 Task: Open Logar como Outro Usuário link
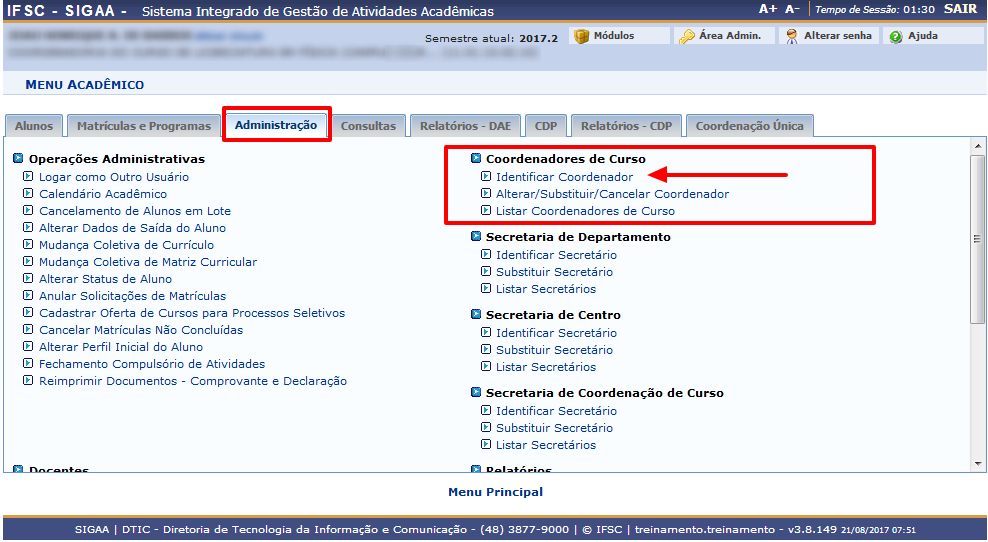click(113, 177)
